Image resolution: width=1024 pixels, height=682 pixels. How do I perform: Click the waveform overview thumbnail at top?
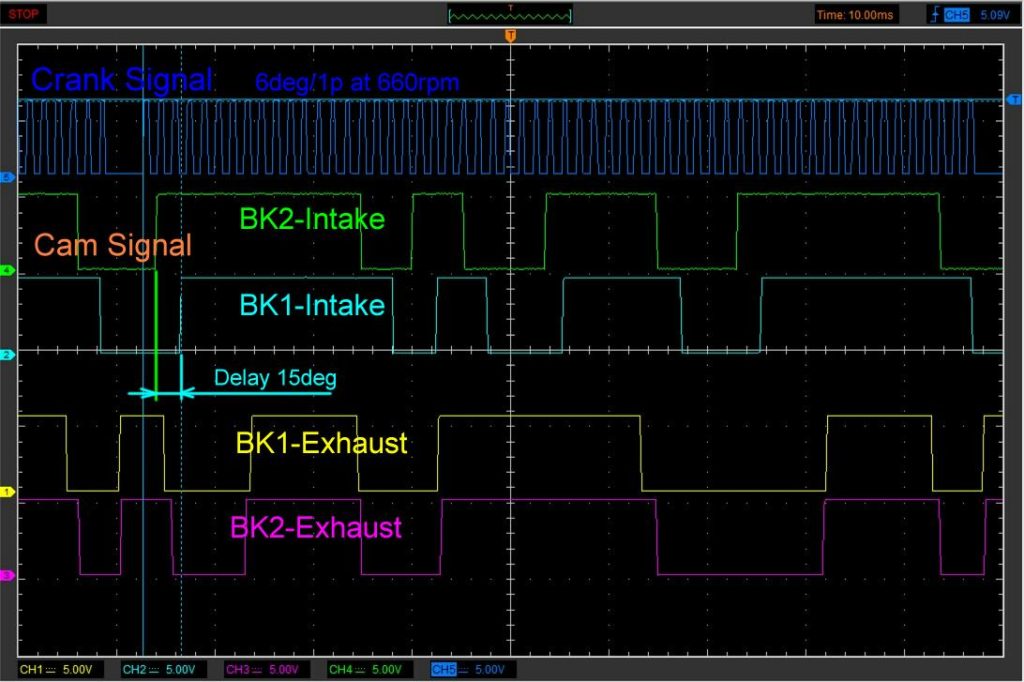[510, 15]
